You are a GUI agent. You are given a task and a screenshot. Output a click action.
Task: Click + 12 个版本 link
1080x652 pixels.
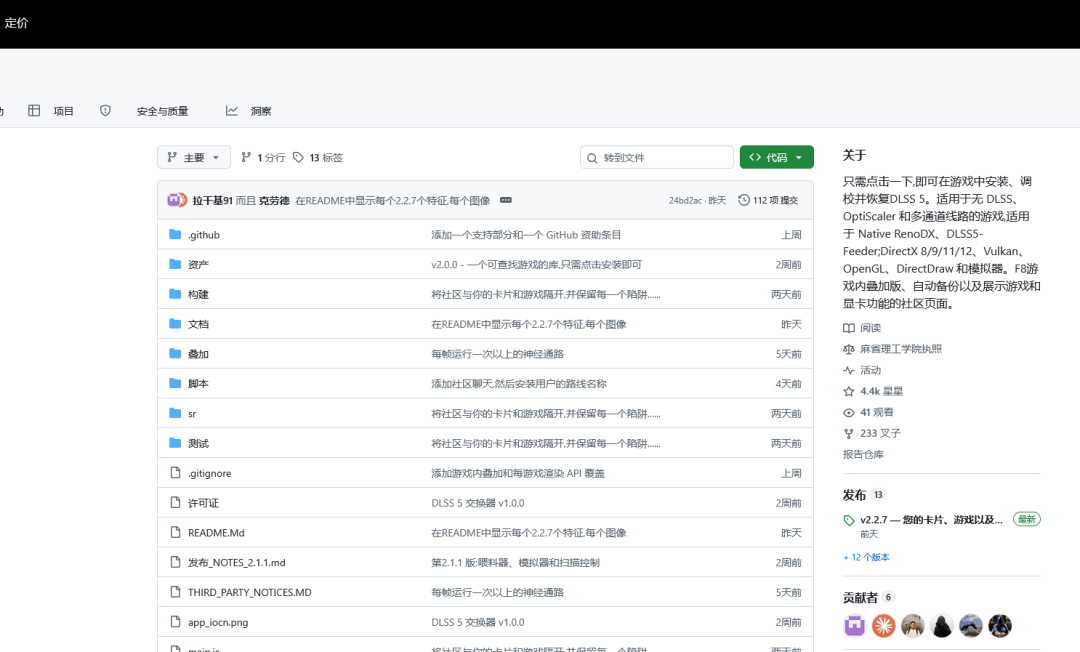coord(866,557)
